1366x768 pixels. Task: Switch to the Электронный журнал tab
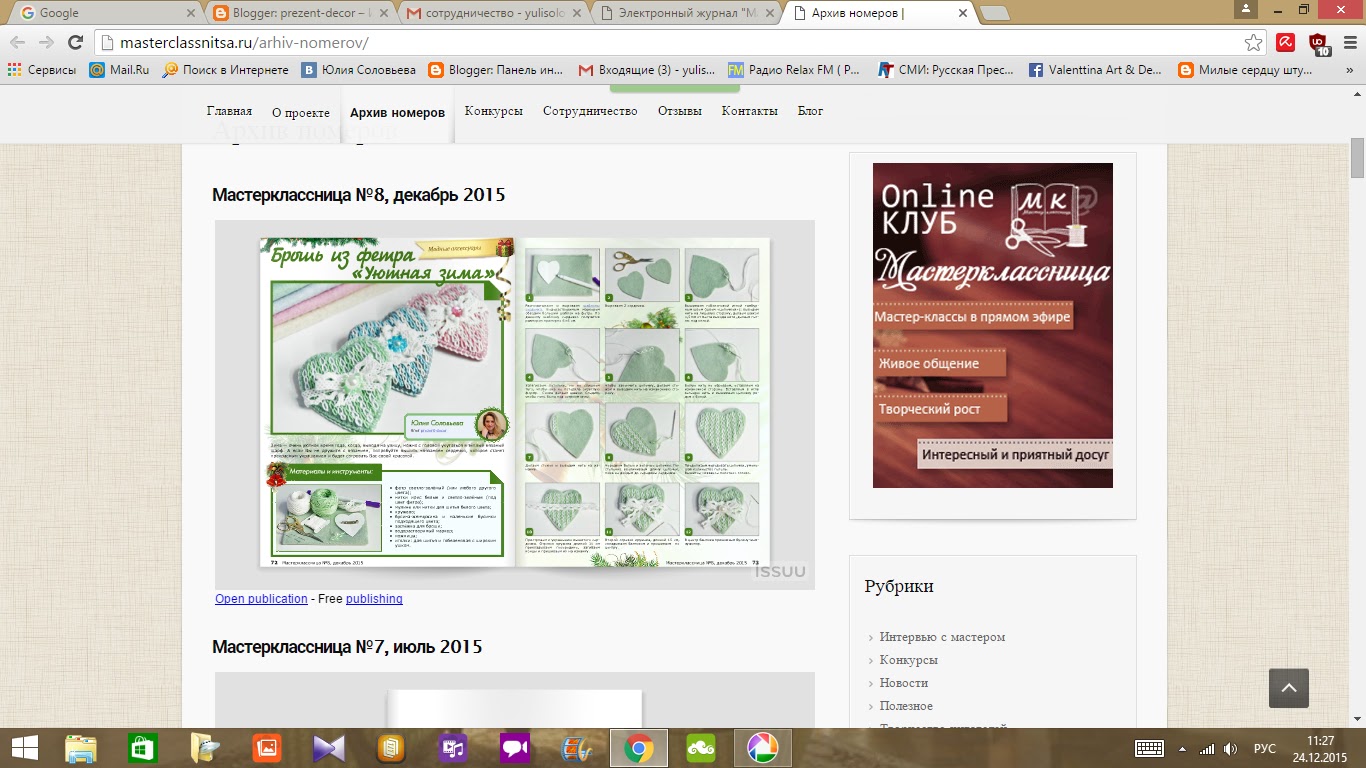pyautogui.click(x=685, y=13)
